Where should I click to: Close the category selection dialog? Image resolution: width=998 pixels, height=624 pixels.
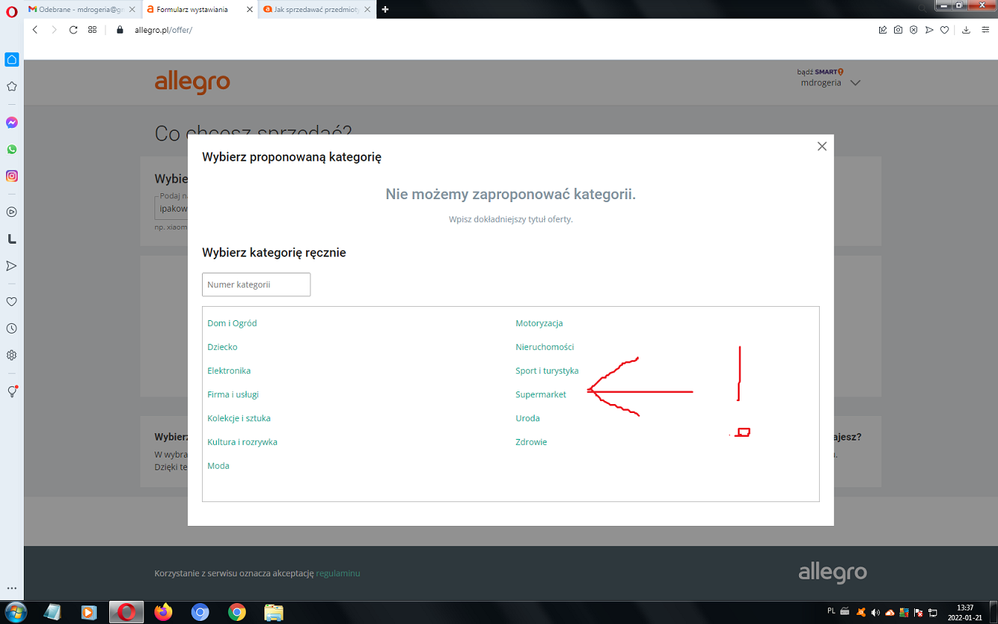[822, 146]
